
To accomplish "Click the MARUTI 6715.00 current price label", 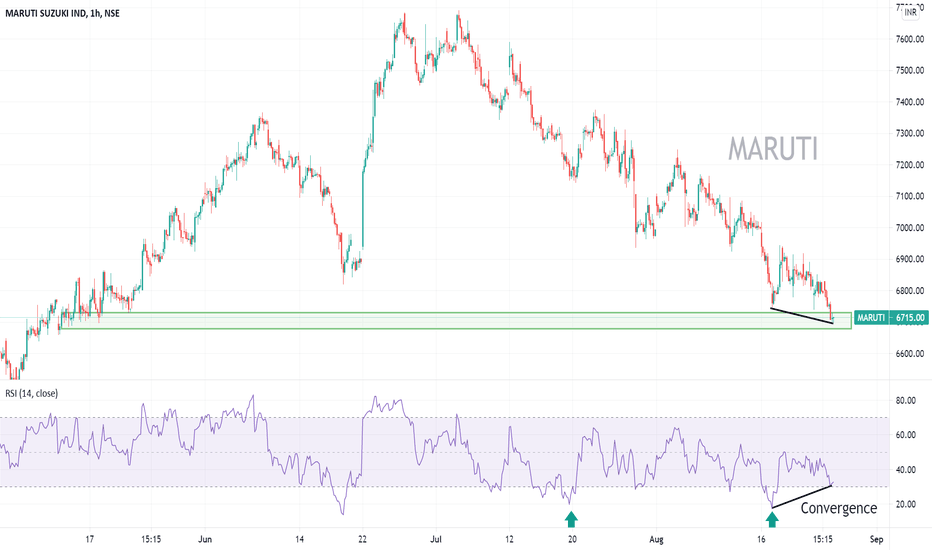I will [x=890, y=318].
